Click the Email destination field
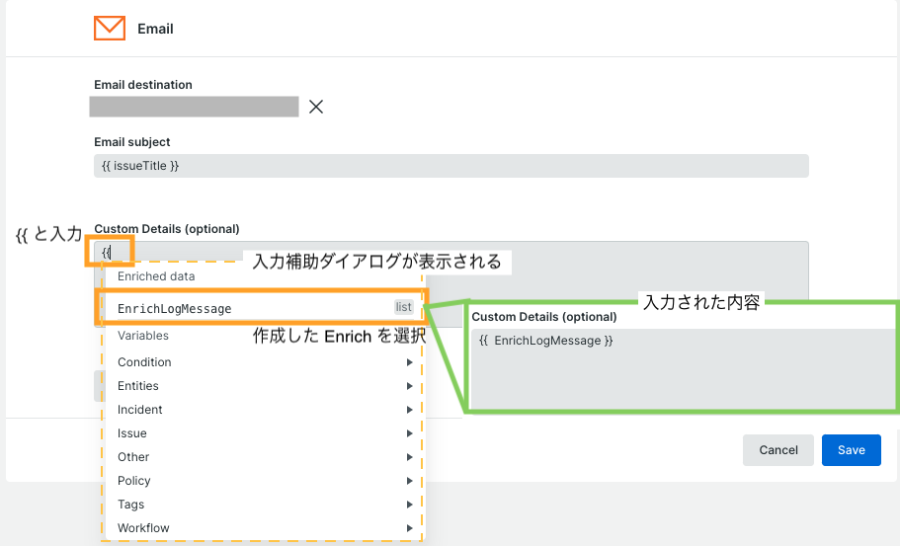 coord(194,107)
